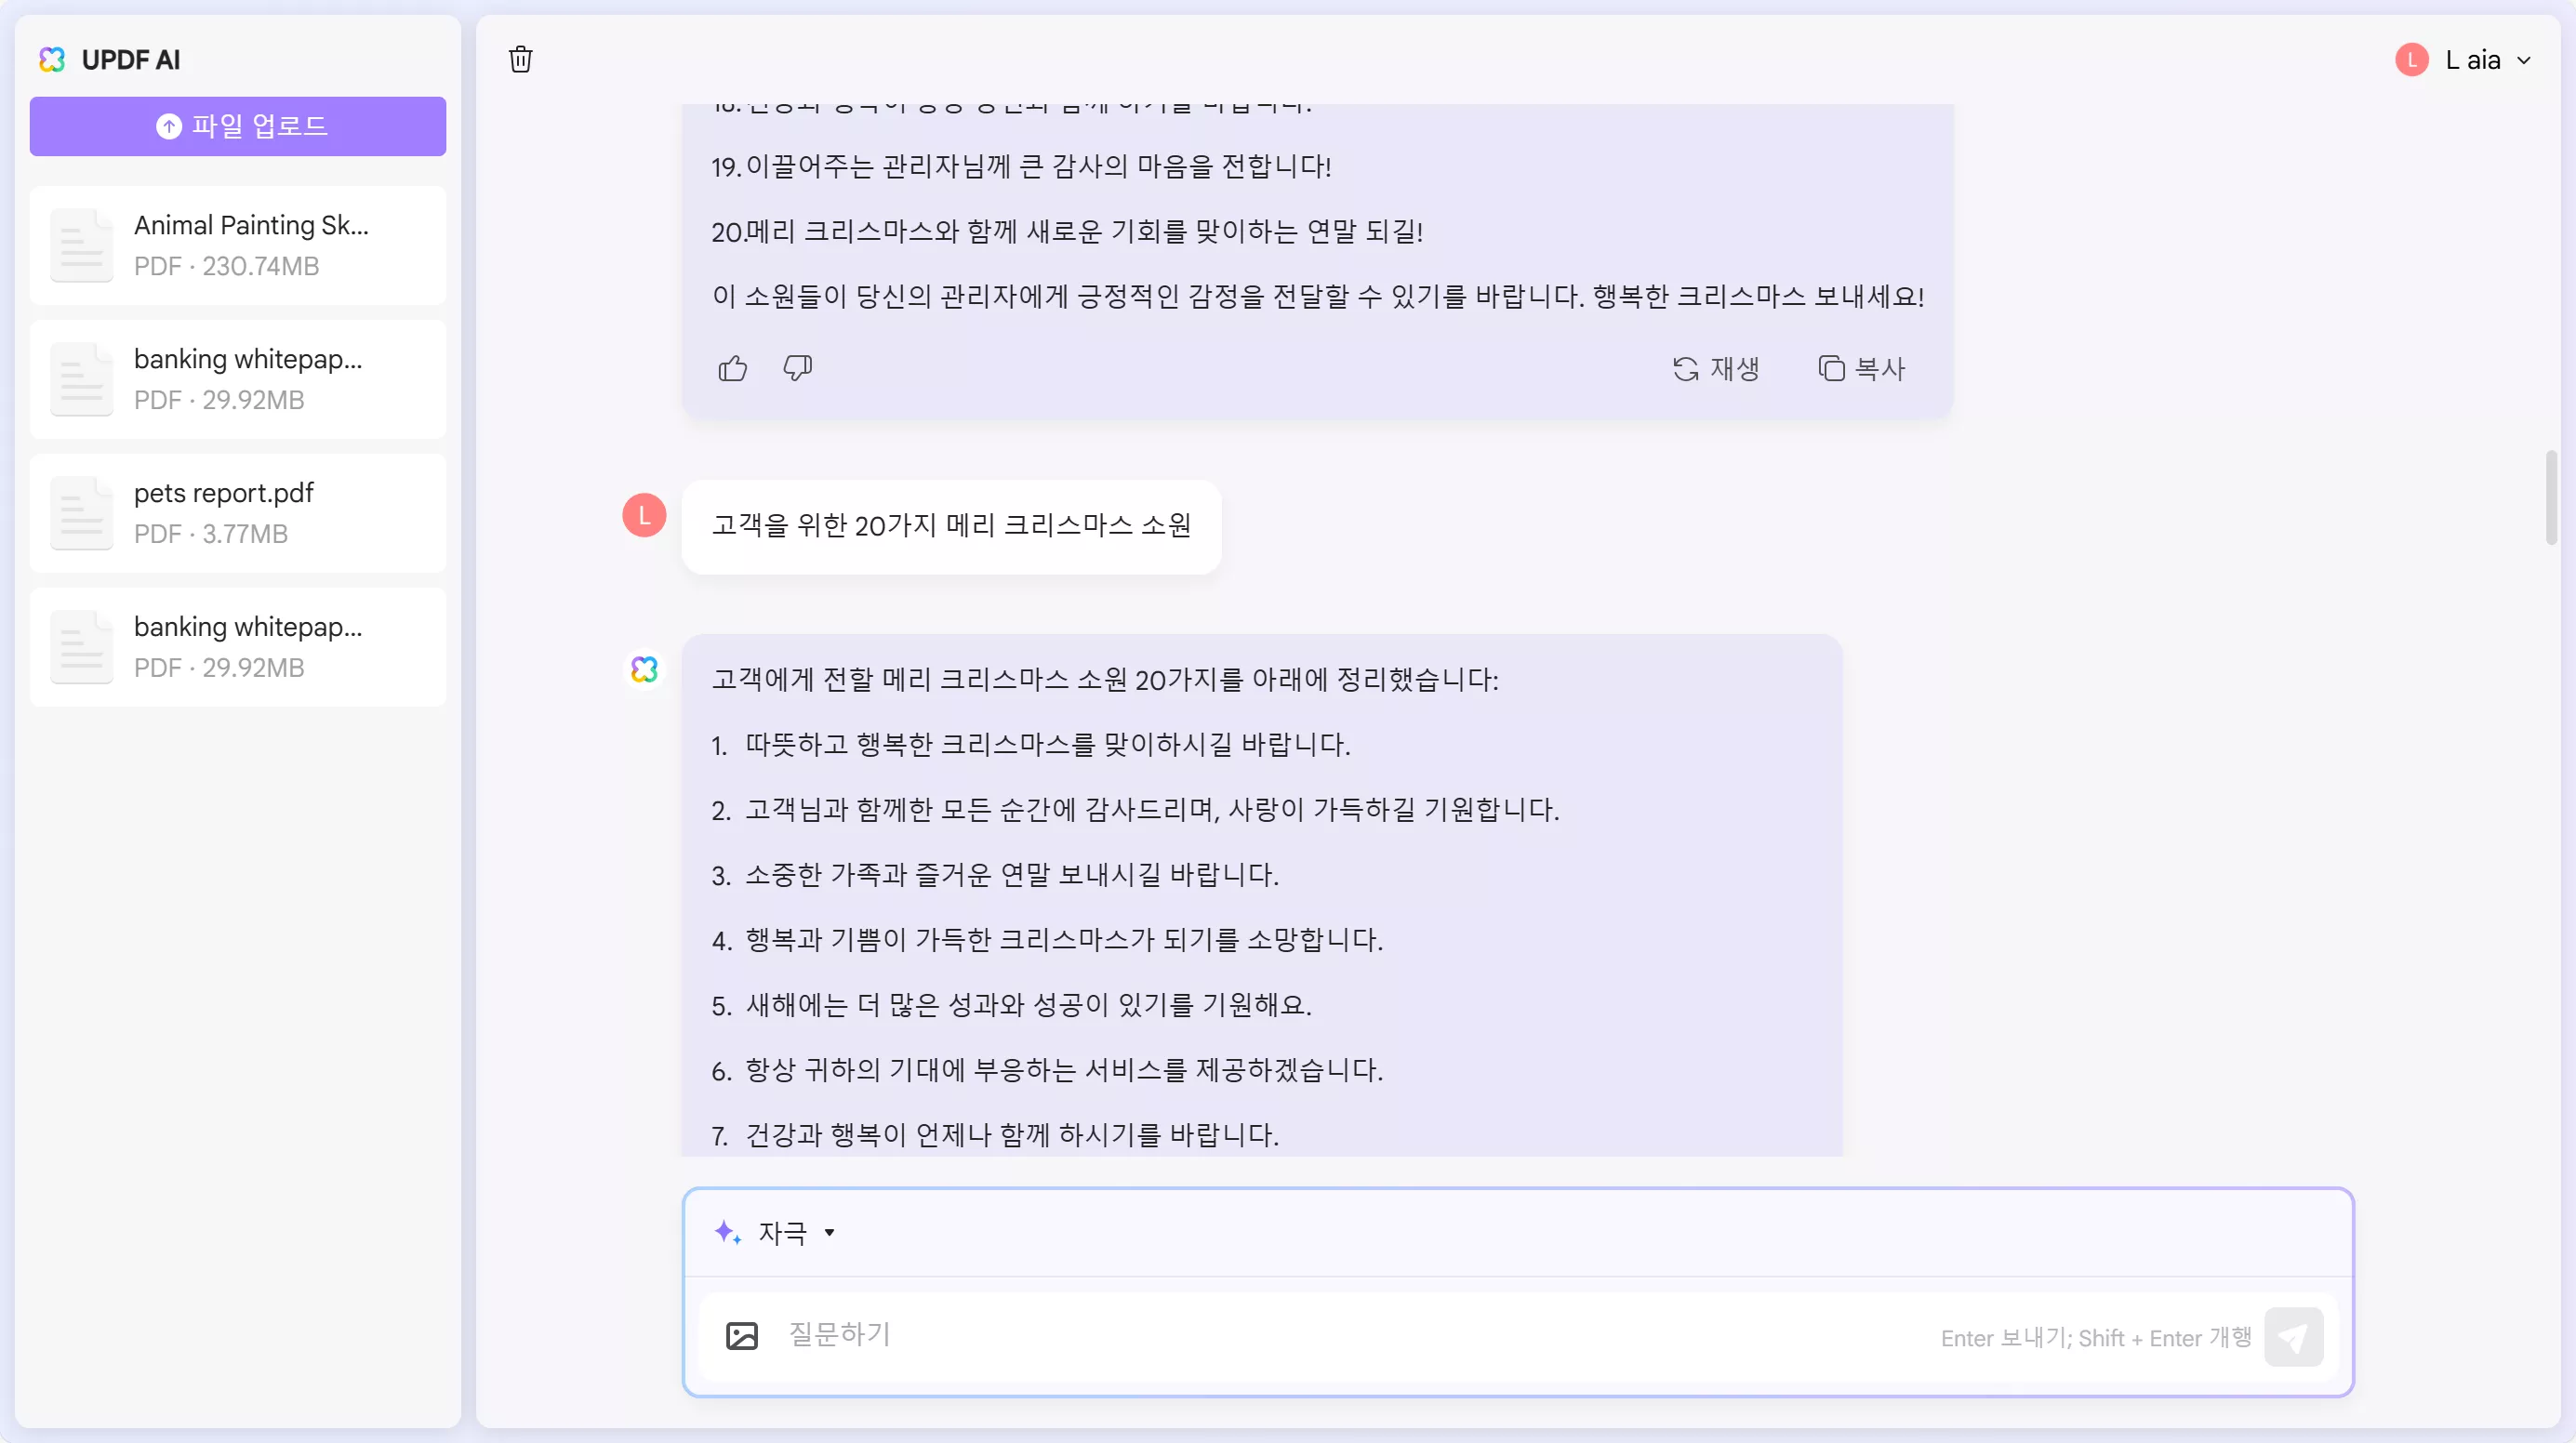
Task: Click the thumbs down icon on response
Action: point(797,369)
